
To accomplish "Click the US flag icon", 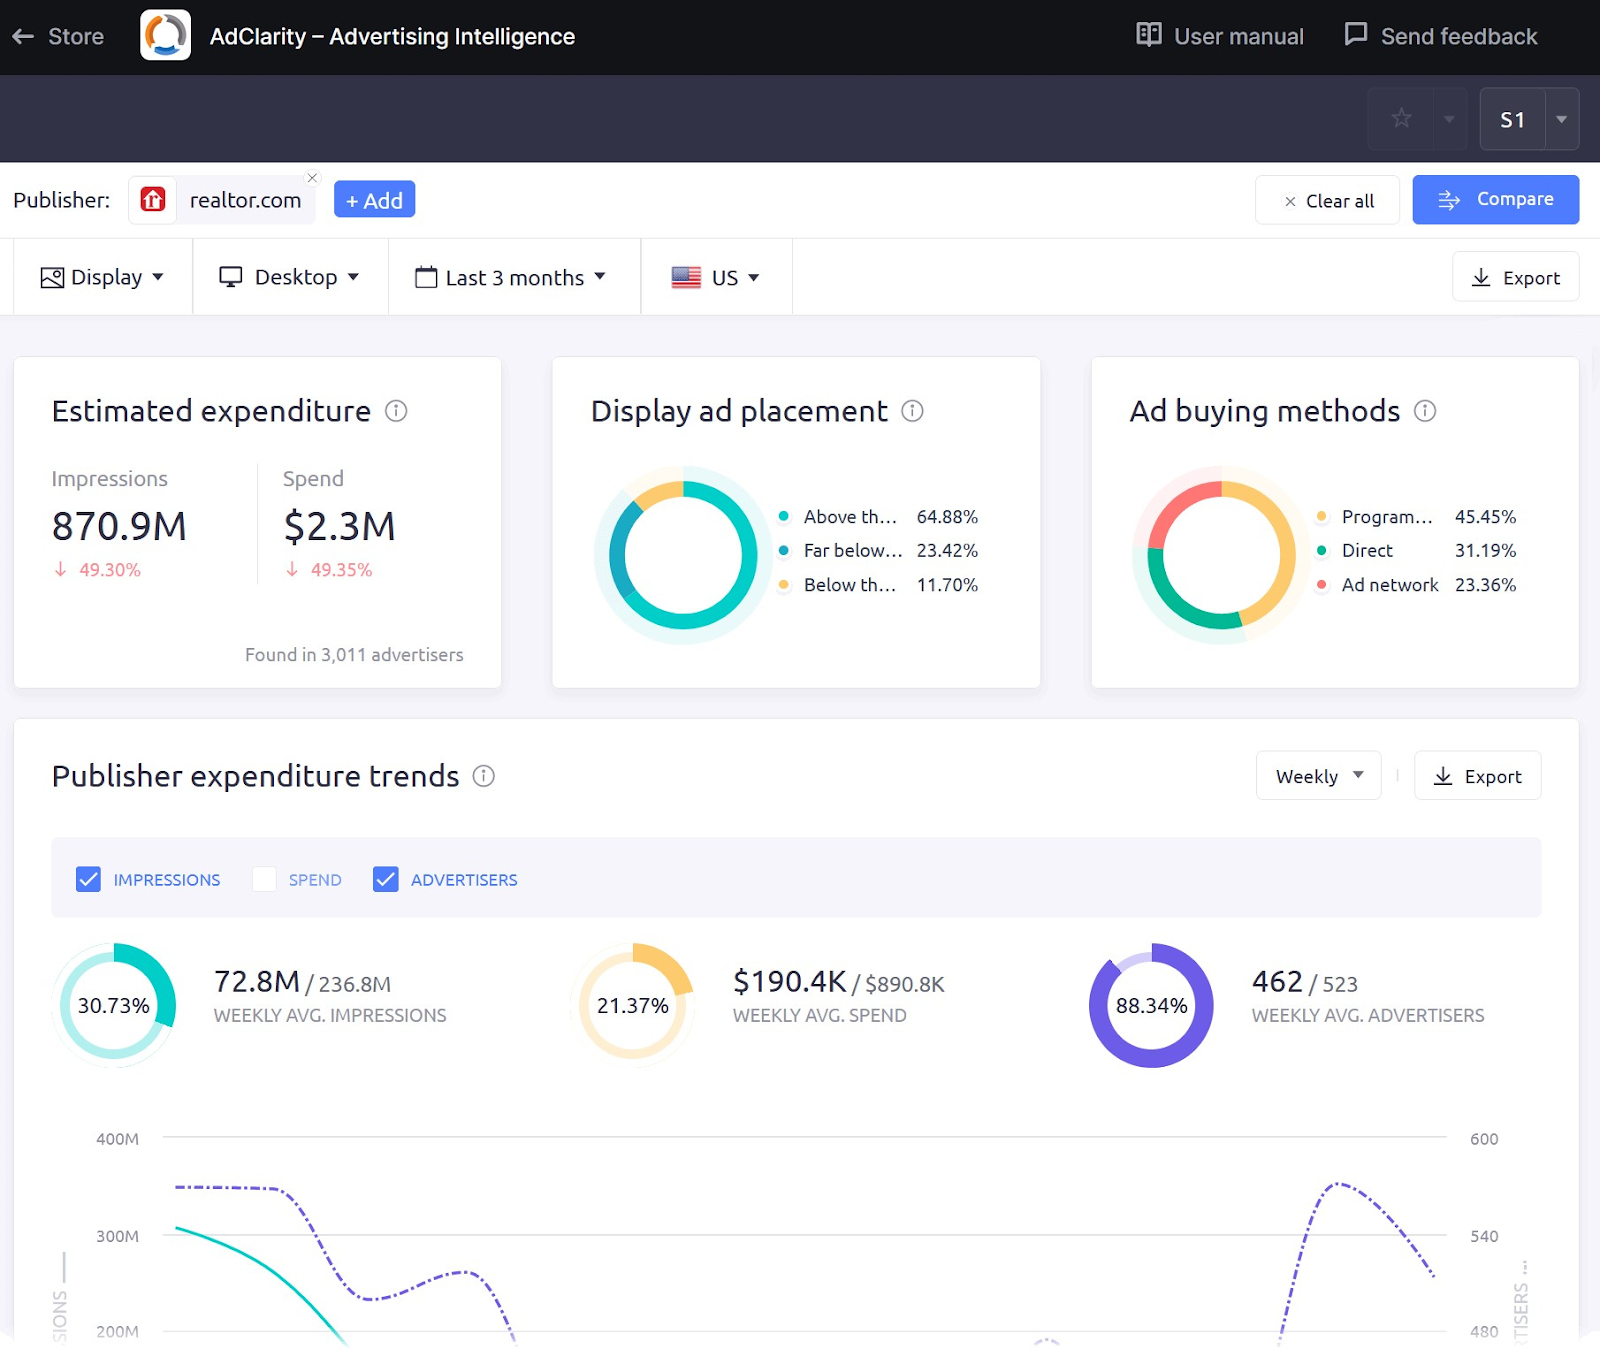I will (x=686, y=277).
